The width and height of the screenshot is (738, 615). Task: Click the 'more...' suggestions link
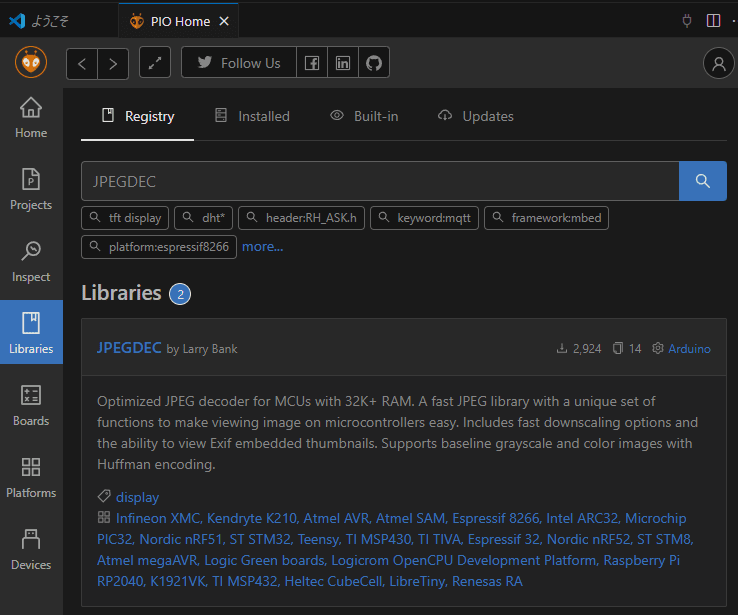pyautogui.click(x=262, y=247)
